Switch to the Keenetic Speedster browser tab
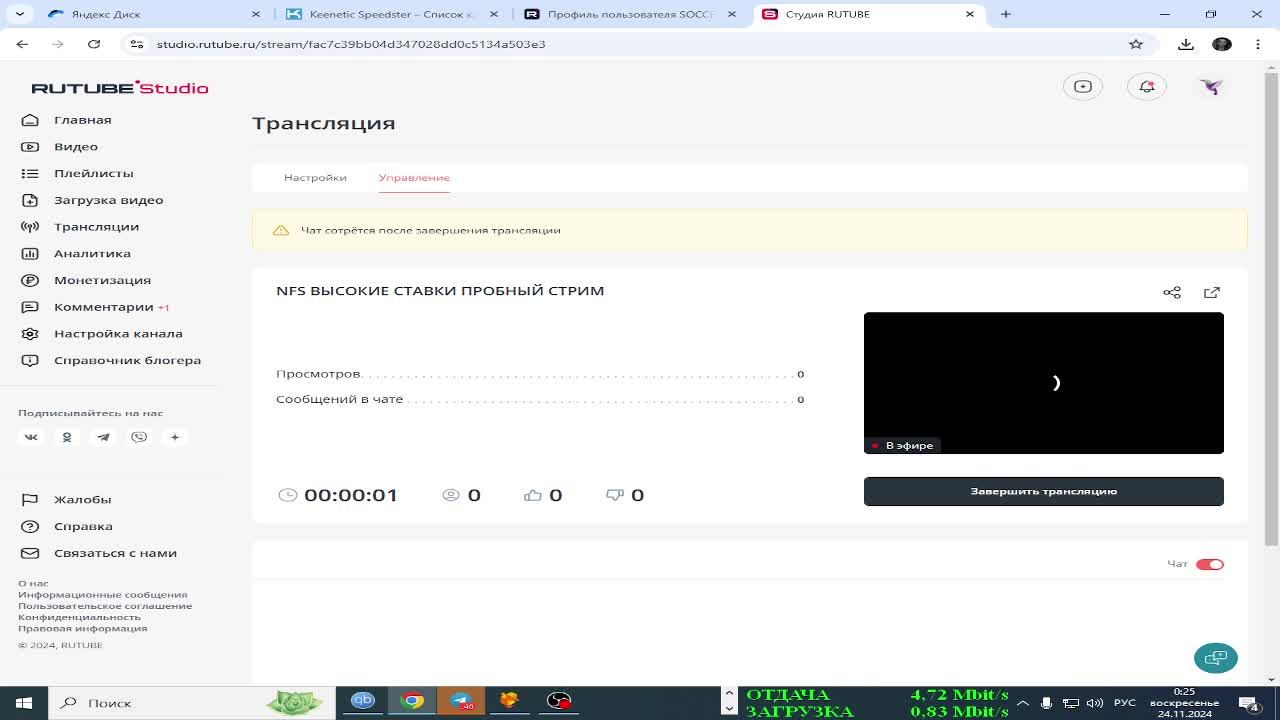 pos(392,14)
